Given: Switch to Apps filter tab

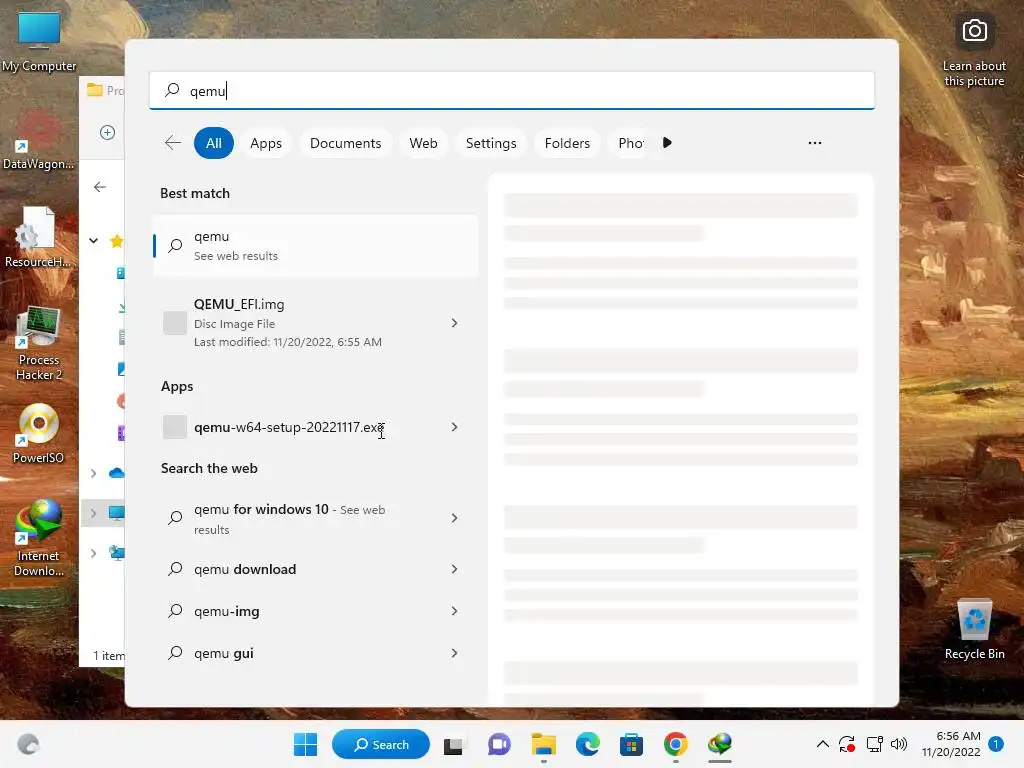Looking at the screenshot, I should coord(266,143).
